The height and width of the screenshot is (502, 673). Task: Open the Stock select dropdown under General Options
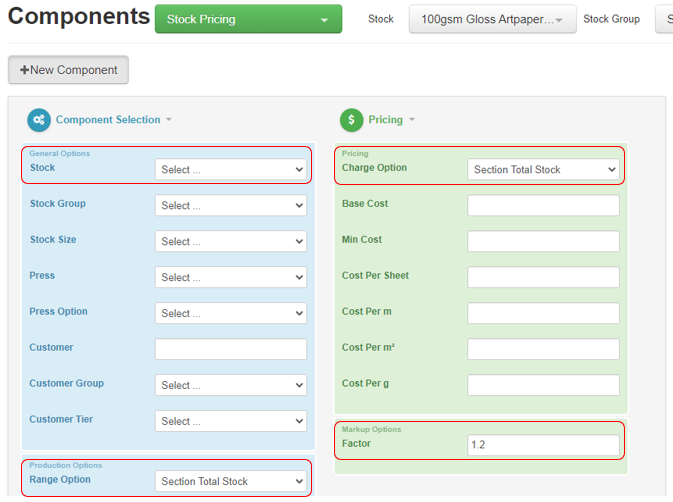coord(231,169)
